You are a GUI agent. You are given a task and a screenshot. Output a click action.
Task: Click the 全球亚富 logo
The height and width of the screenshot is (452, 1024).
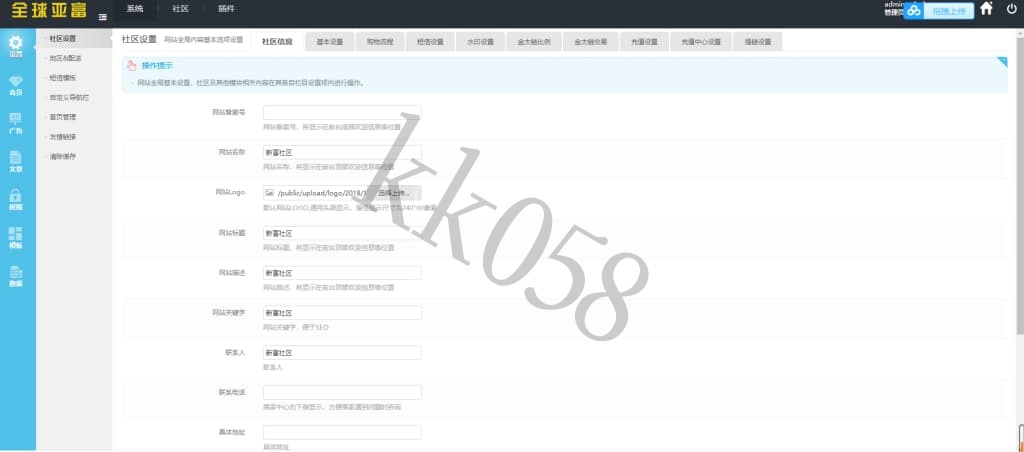pyautogui.click(x=49, y=12)
